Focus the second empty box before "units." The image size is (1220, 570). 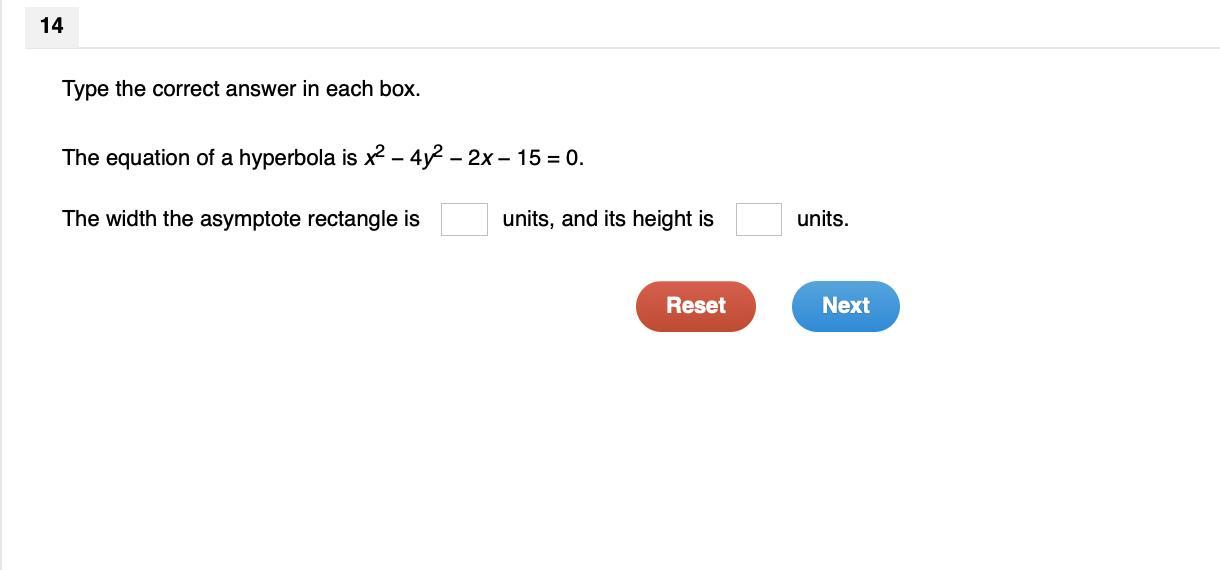click(x=758, y=219)
